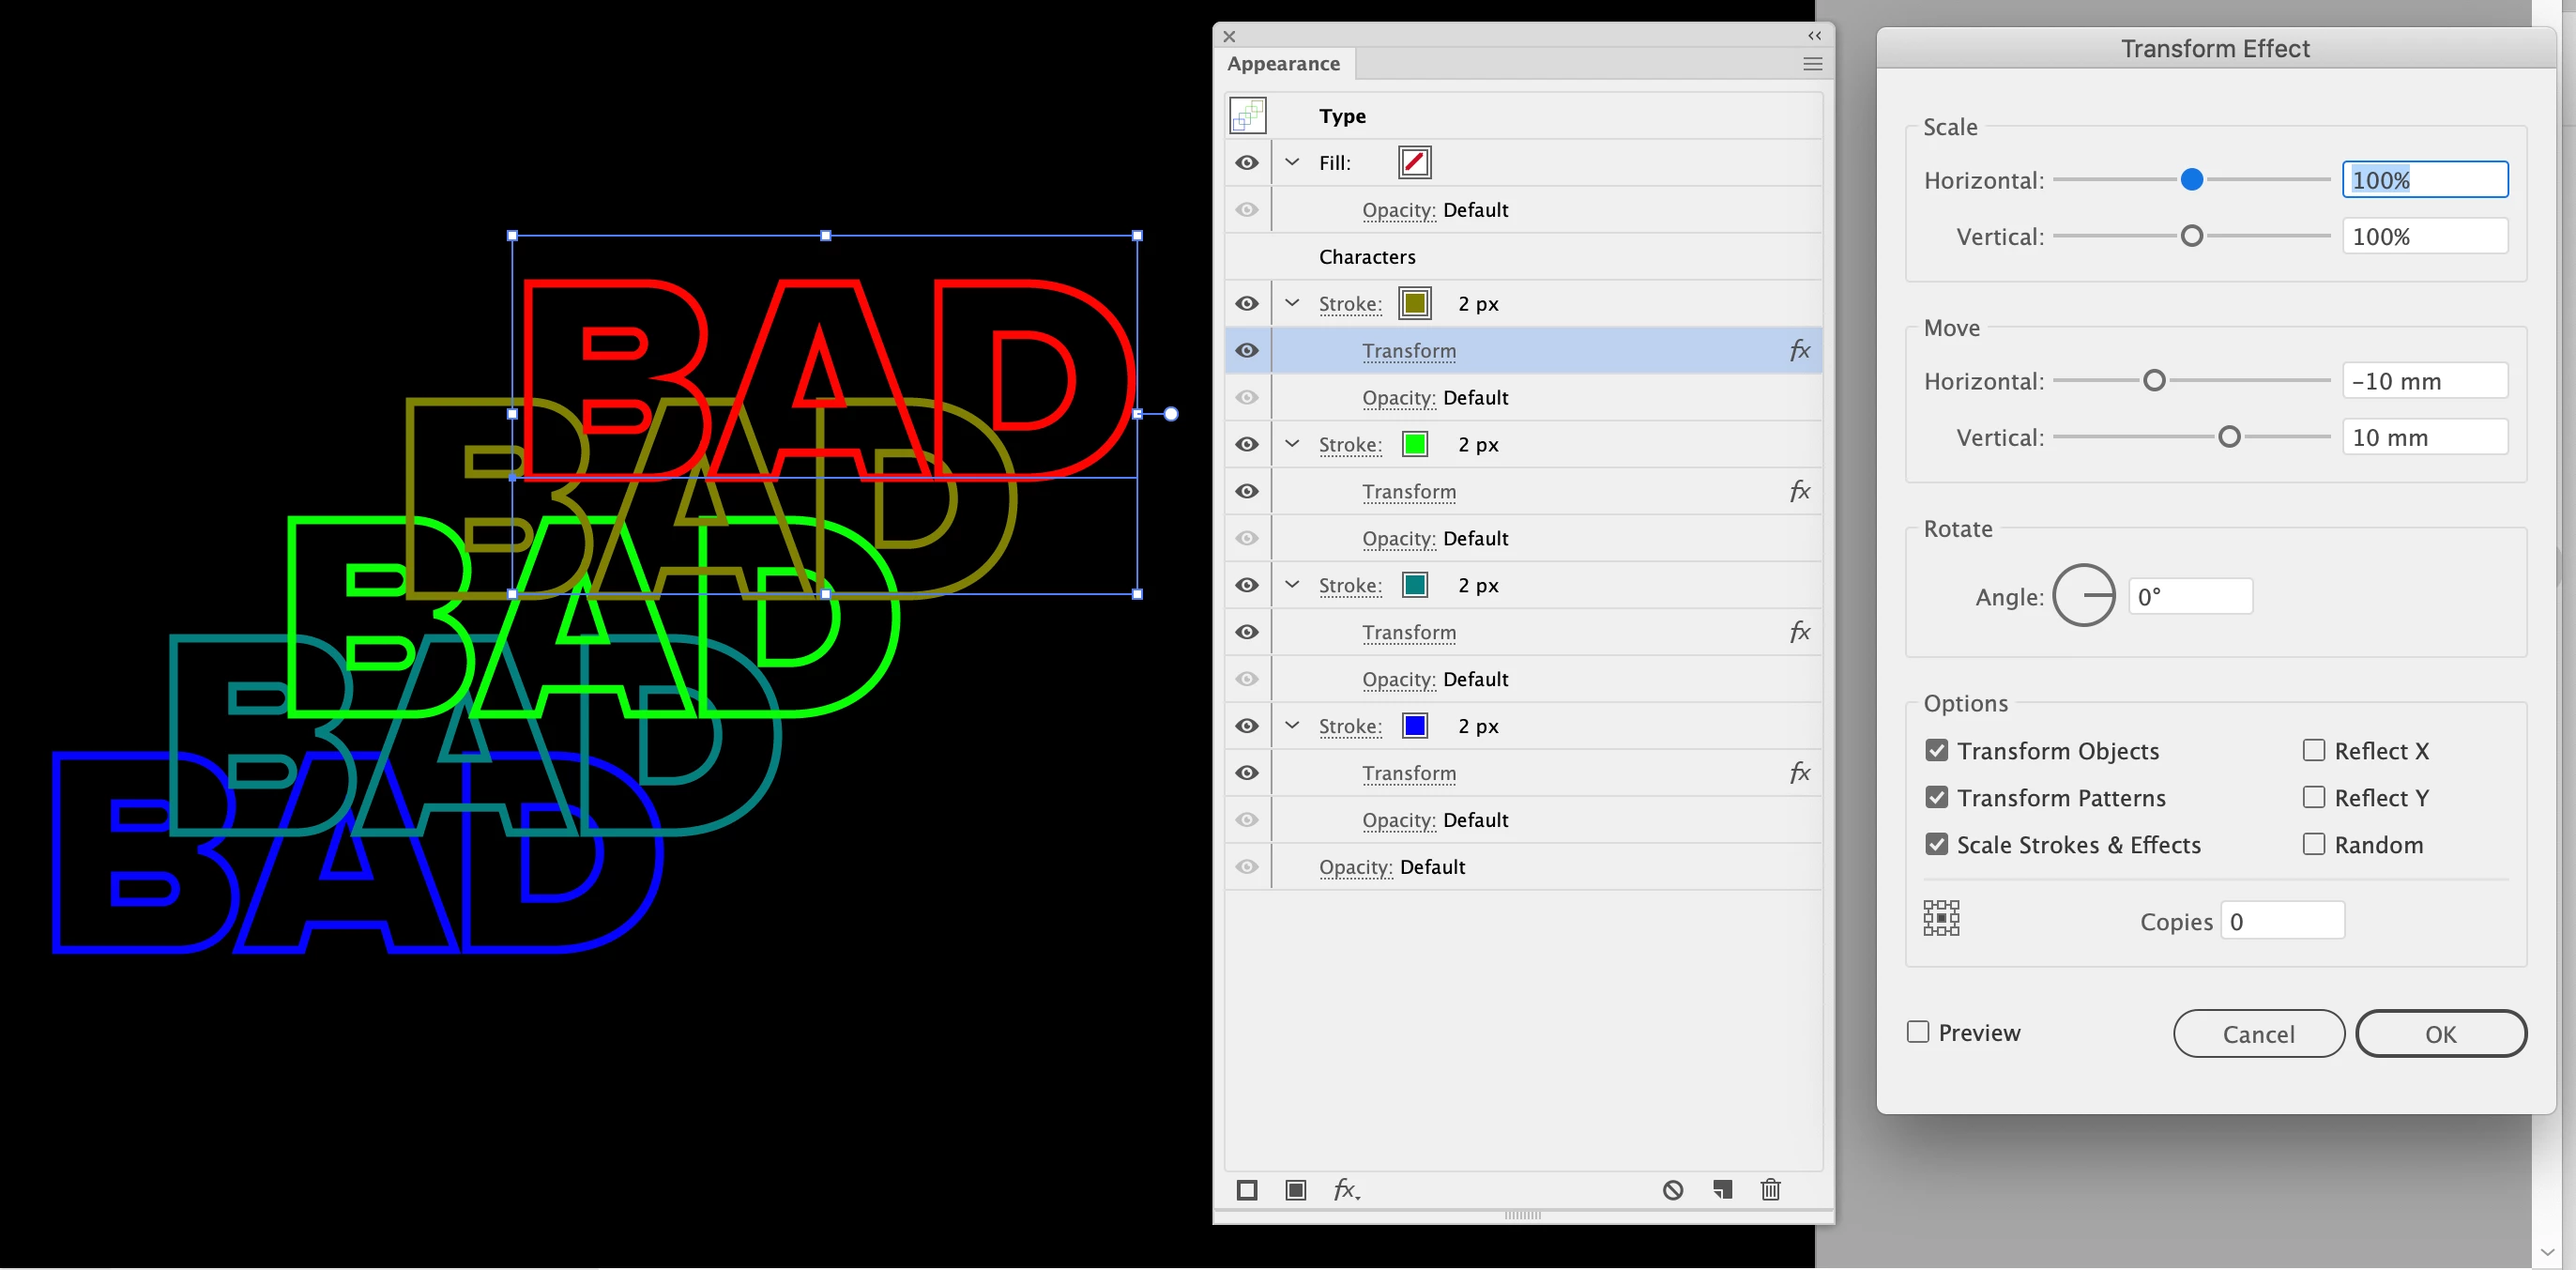
Task: Hide the bright green stroke with eye icon
Action: [1247, 444]
